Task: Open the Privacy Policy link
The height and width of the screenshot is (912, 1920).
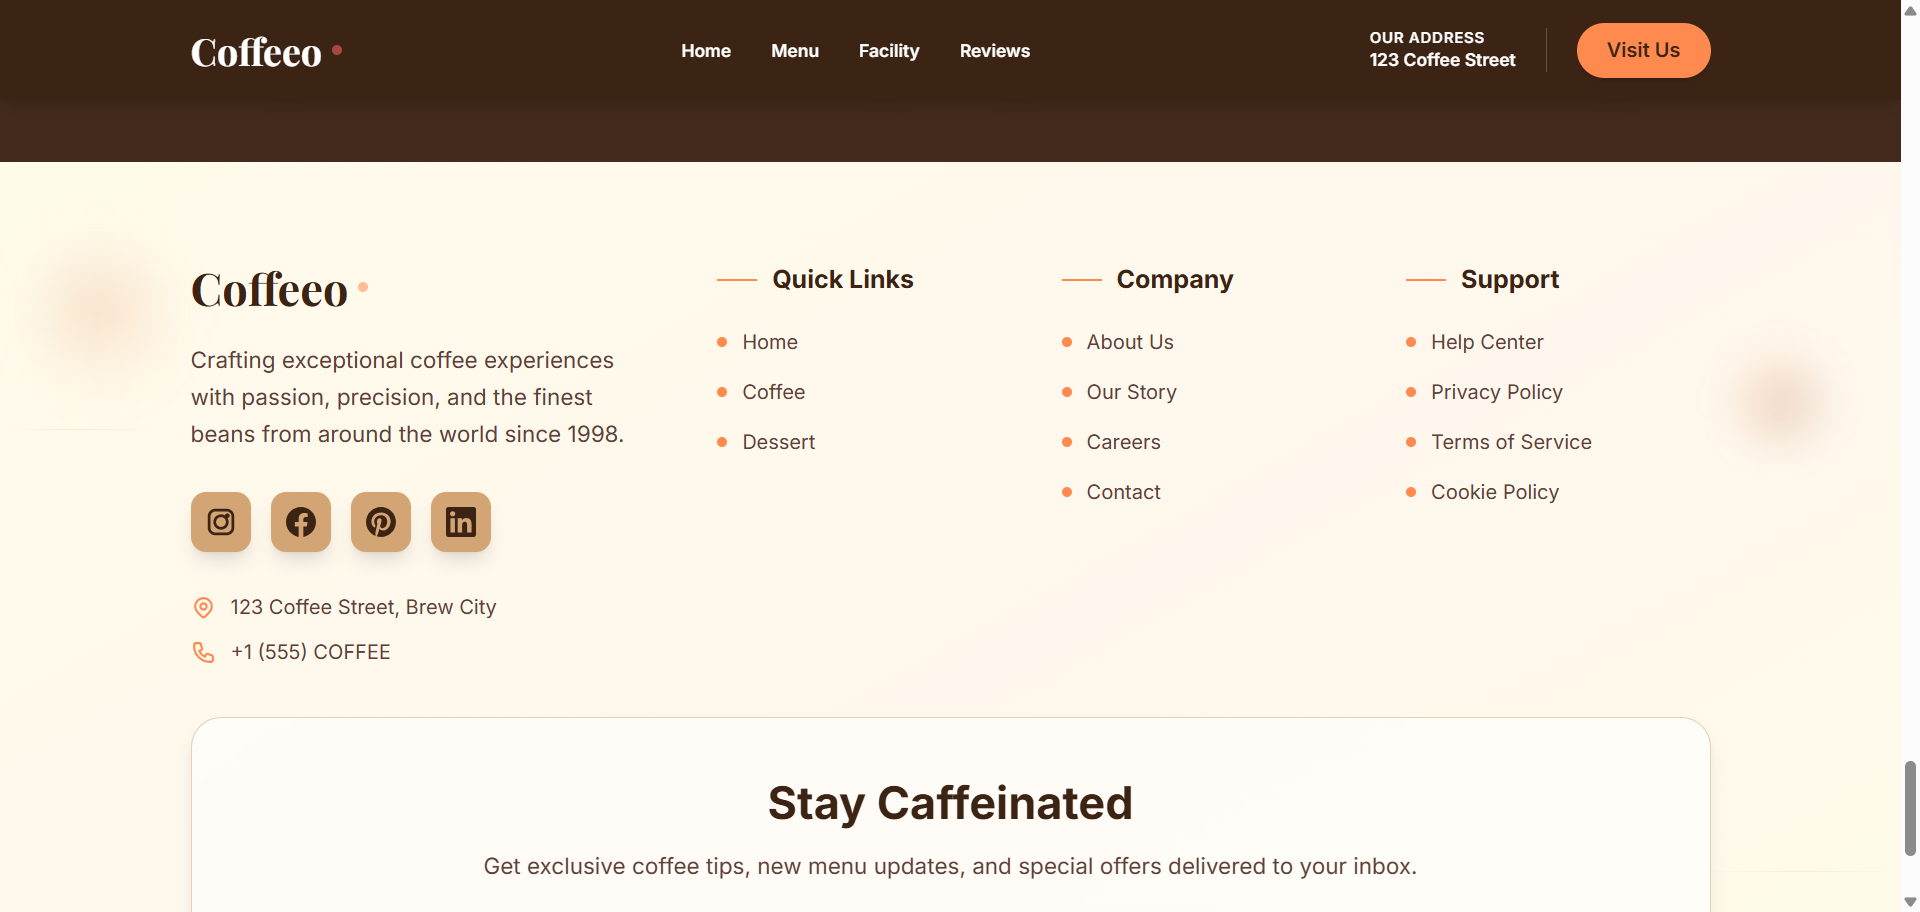Action: click(x=1496, y=392)
